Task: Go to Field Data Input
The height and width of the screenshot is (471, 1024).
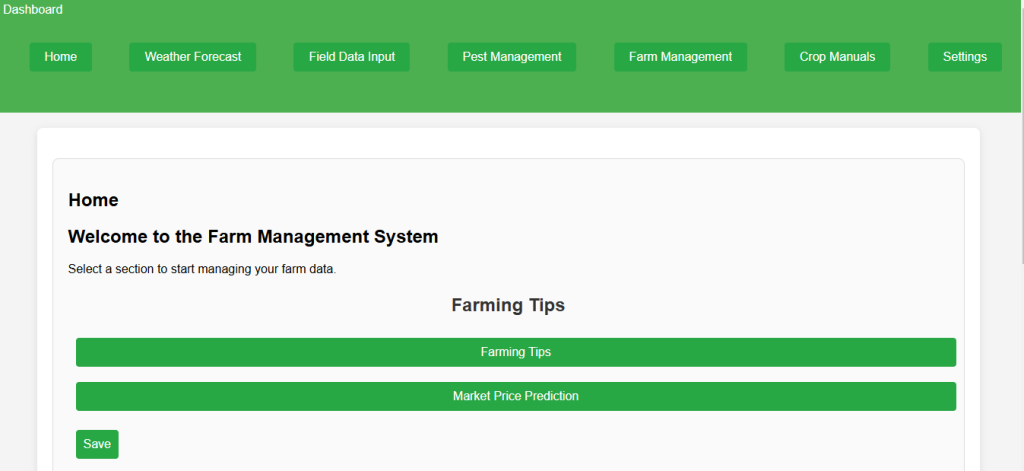Action: [351, 57]
